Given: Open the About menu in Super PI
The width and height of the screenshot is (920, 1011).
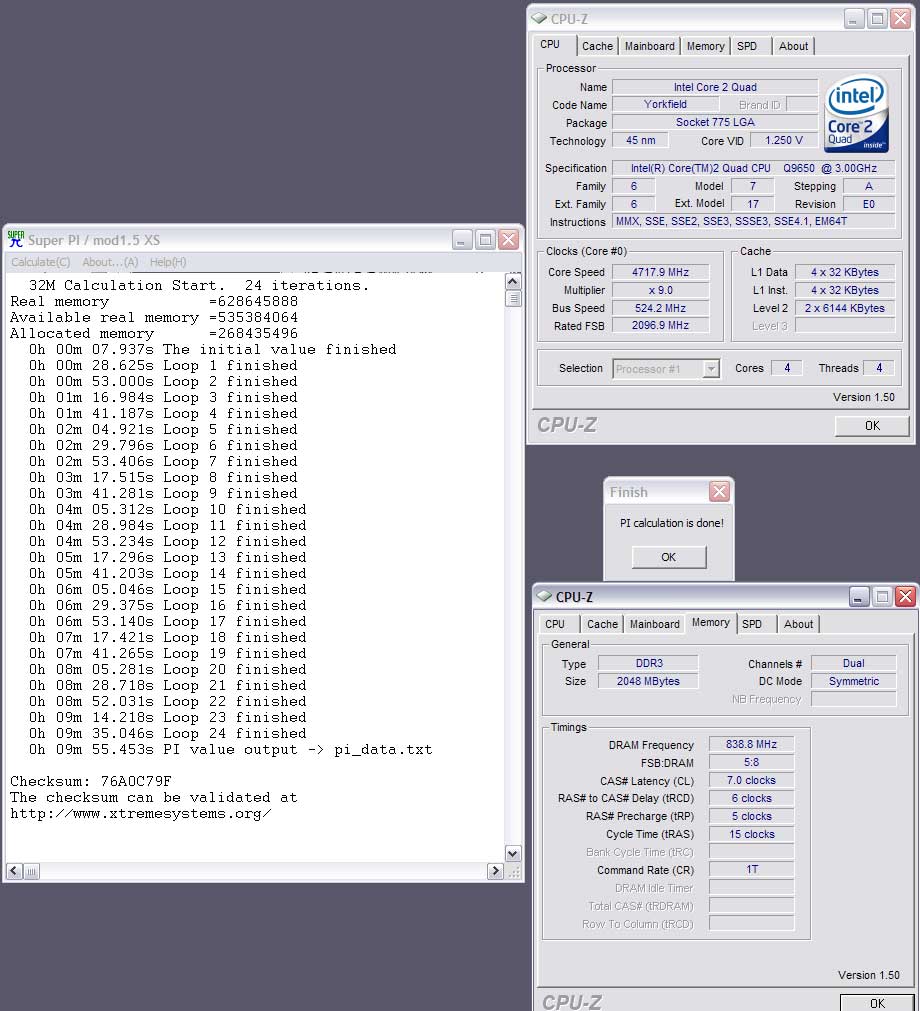Looking at the screenshot, I should click(110, 262).
